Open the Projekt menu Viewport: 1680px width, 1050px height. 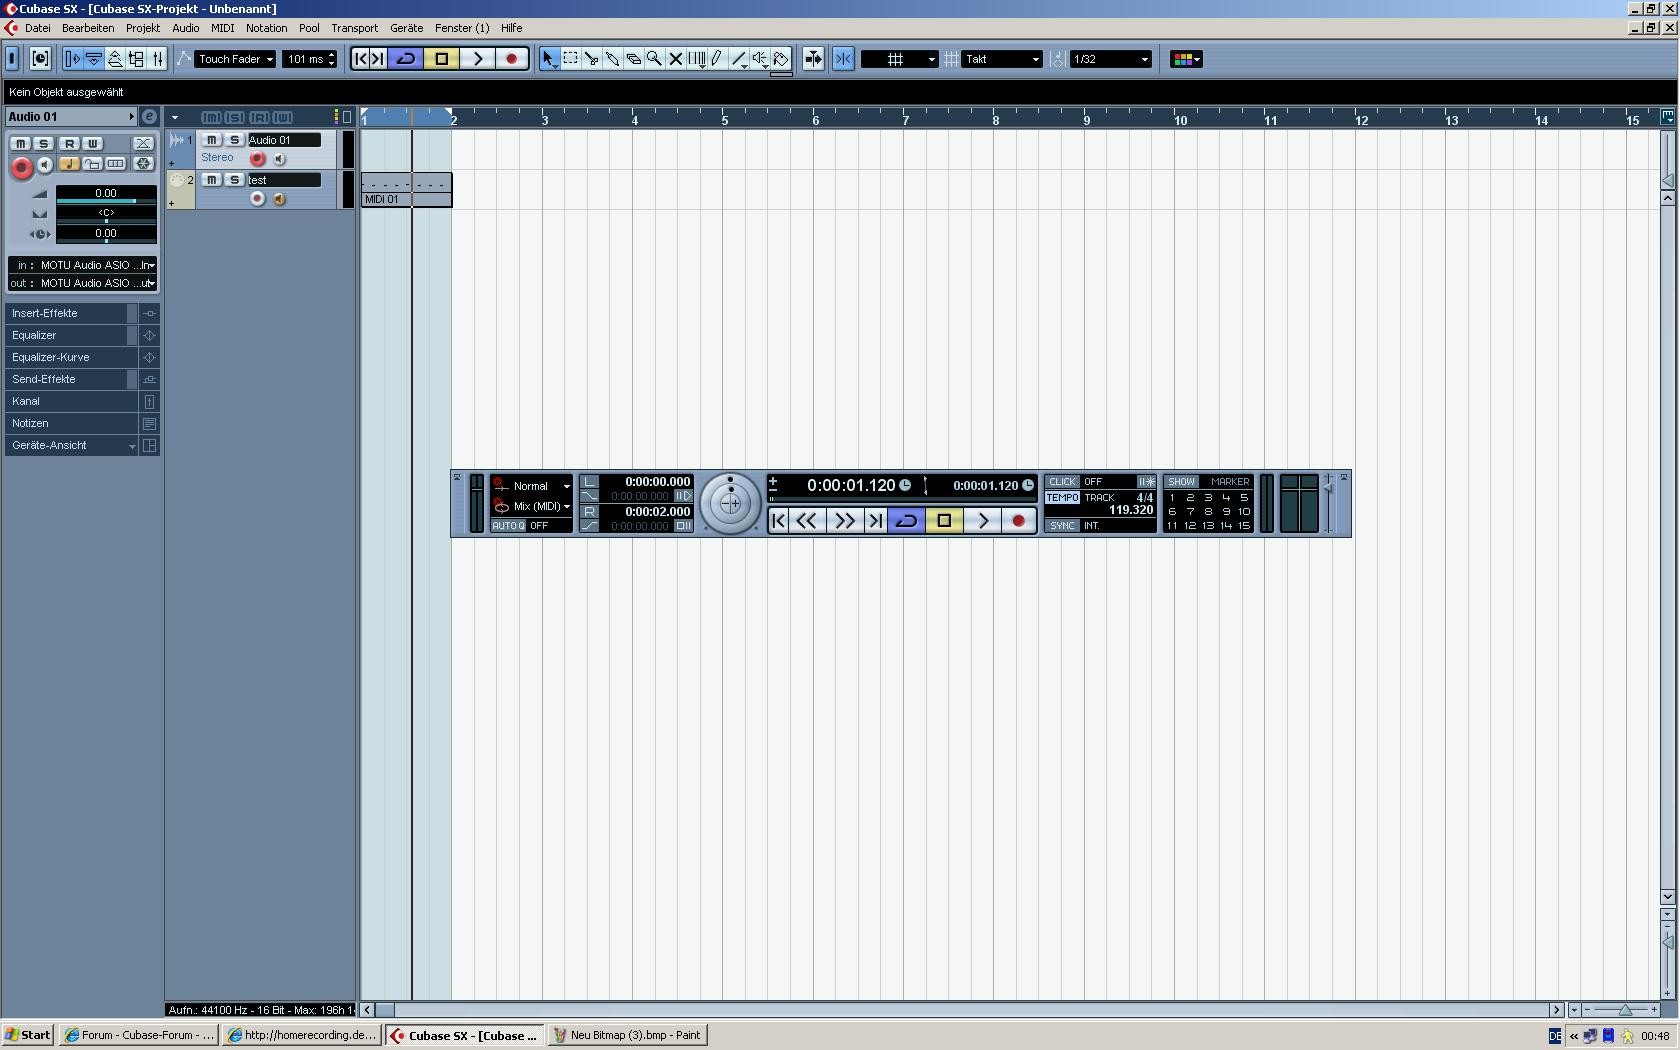click(x=143, y=28)
